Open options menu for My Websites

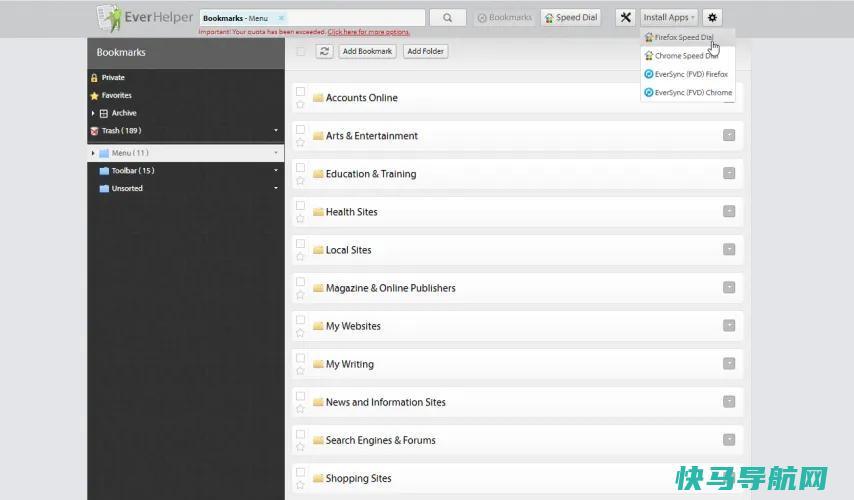click(x=729, y=325)
